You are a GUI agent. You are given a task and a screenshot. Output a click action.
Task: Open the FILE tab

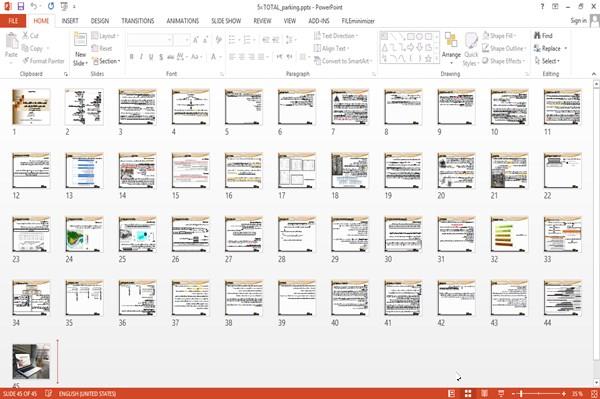click(13, 21)
